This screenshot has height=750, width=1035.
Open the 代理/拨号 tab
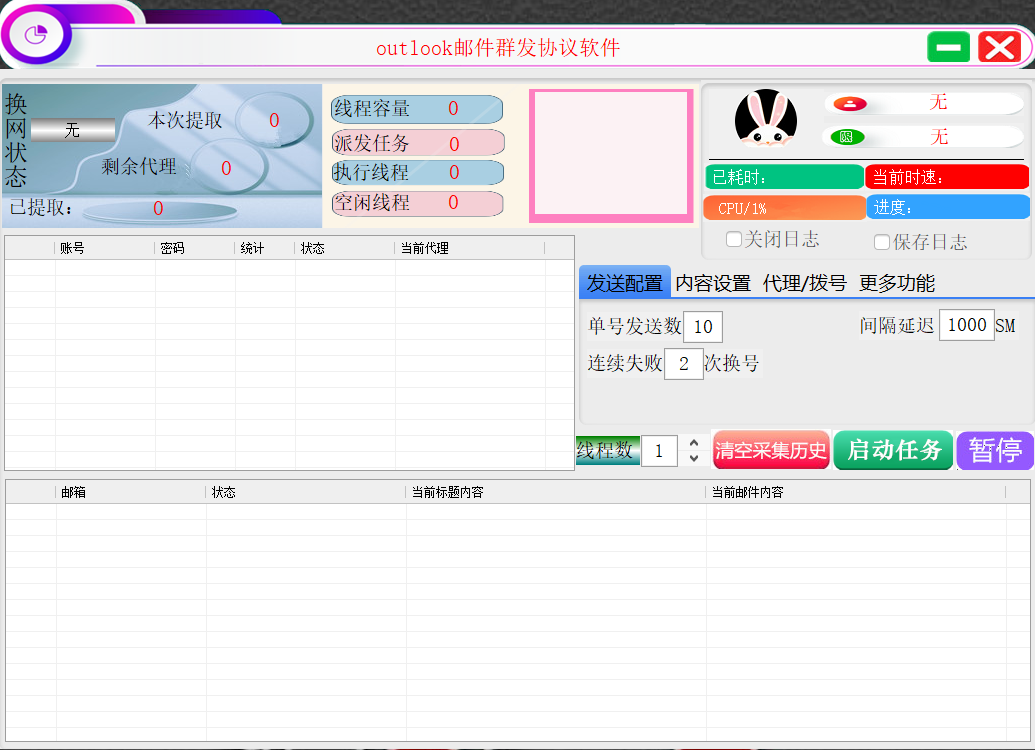click(x=804, y=283)
